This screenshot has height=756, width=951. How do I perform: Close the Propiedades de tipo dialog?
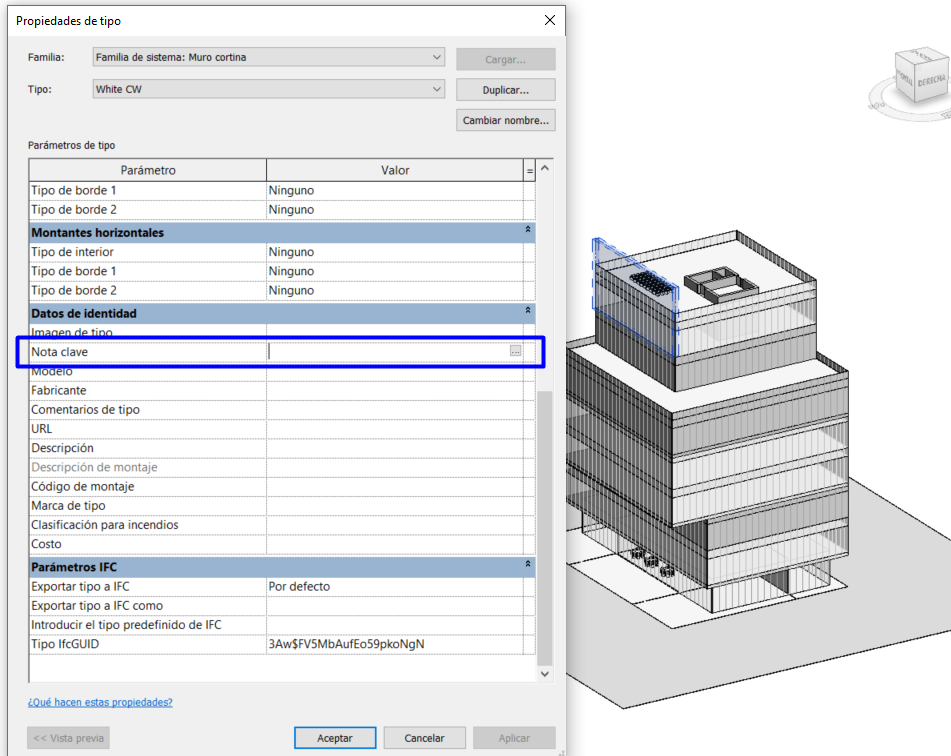[x=549, y=20]
